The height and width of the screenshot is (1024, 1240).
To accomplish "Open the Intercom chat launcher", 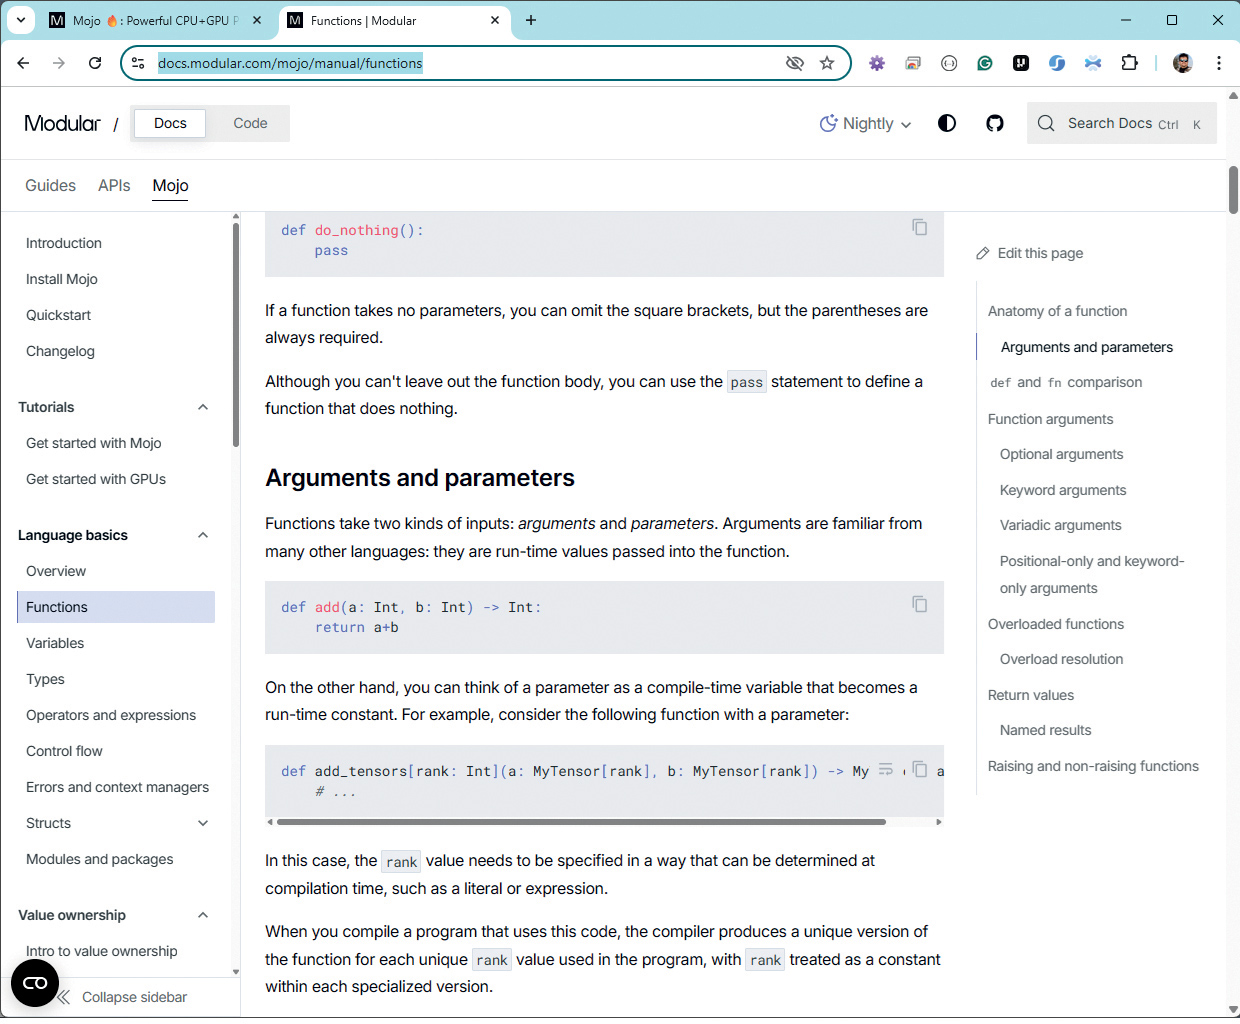I will click(35, 983).
